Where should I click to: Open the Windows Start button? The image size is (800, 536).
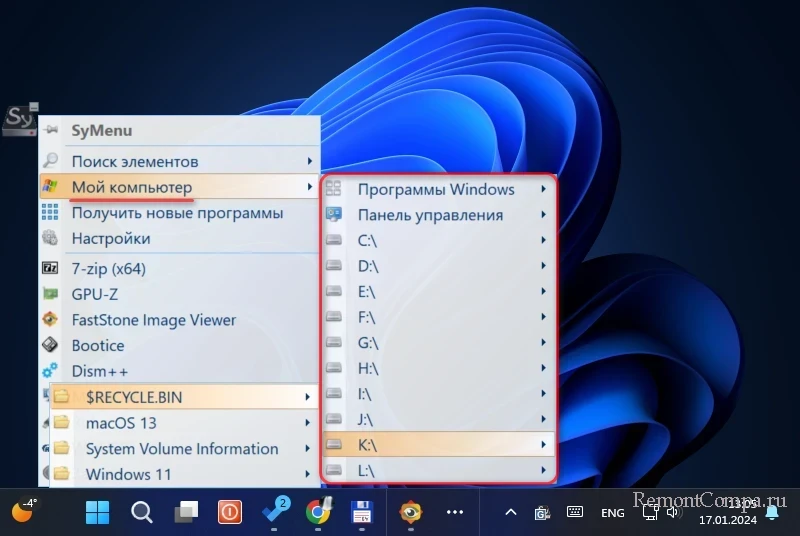[x=98, y=512]
